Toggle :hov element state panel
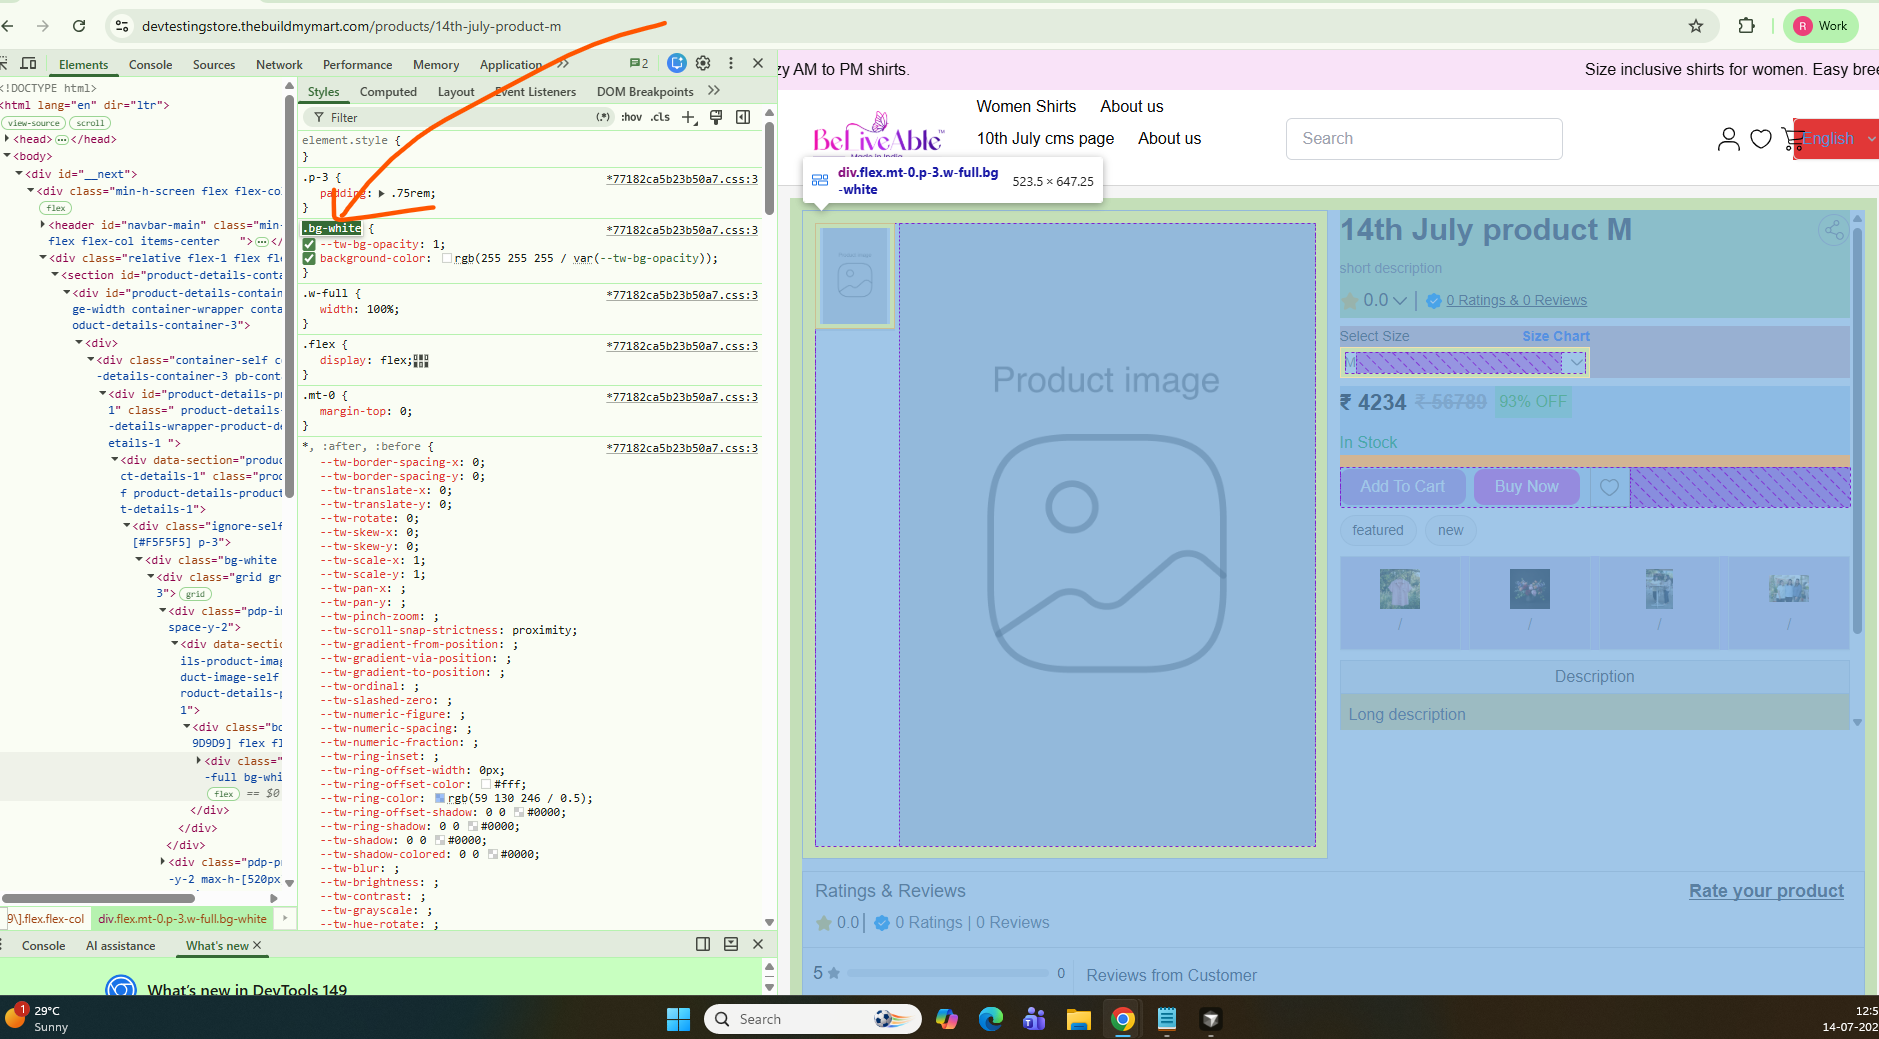The image size is (1879, 1039). click(x=631, y=117)
